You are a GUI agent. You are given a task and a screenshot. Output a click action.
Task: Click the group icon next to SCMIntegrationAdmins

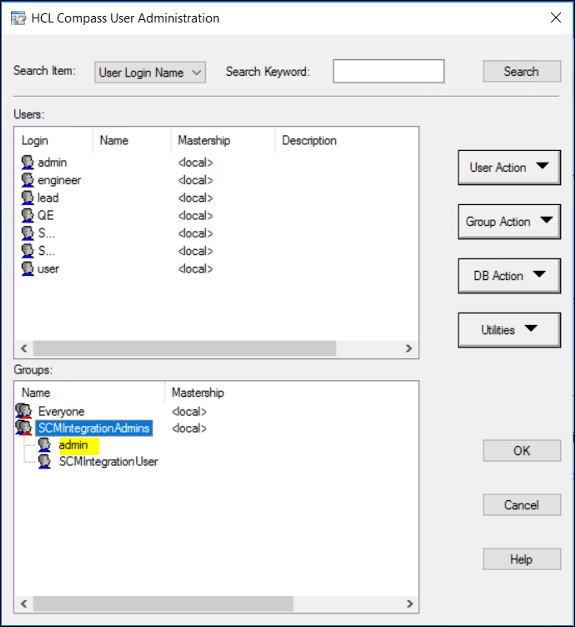[24, 428]
